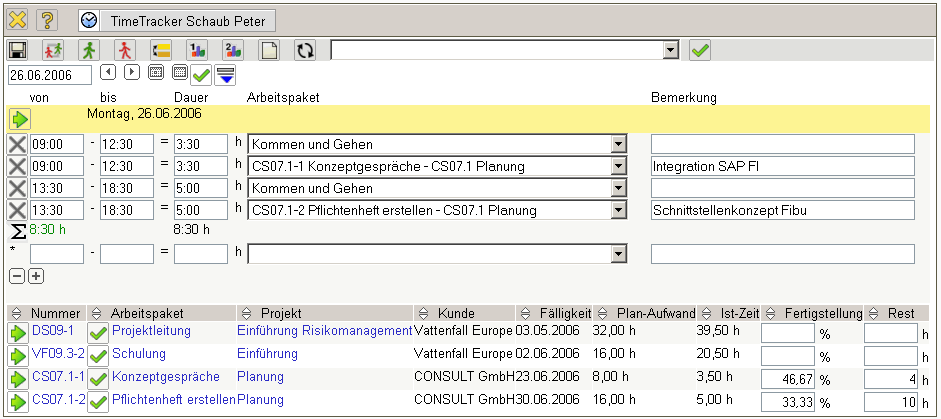Image resolution: width=941 pixels, height=419 pixels.
Task: Click the save floppy disk icon
Action: (17, 50)
